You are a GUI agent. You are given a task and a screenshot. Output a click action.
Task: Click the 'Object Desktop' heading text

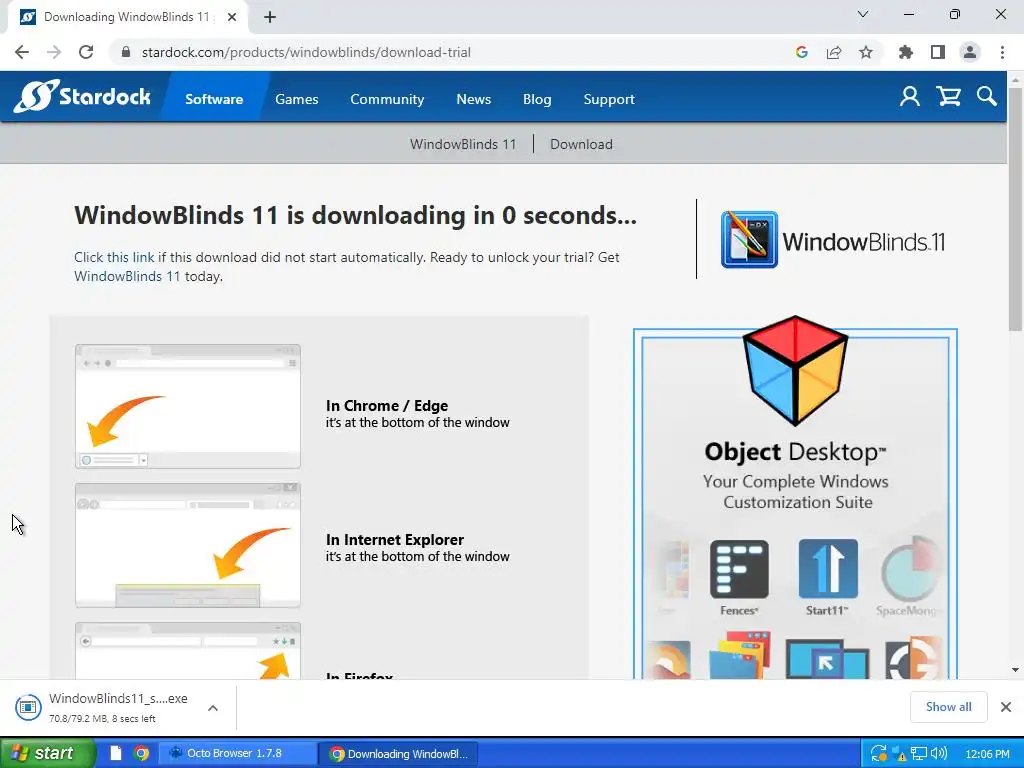[795, 452]
